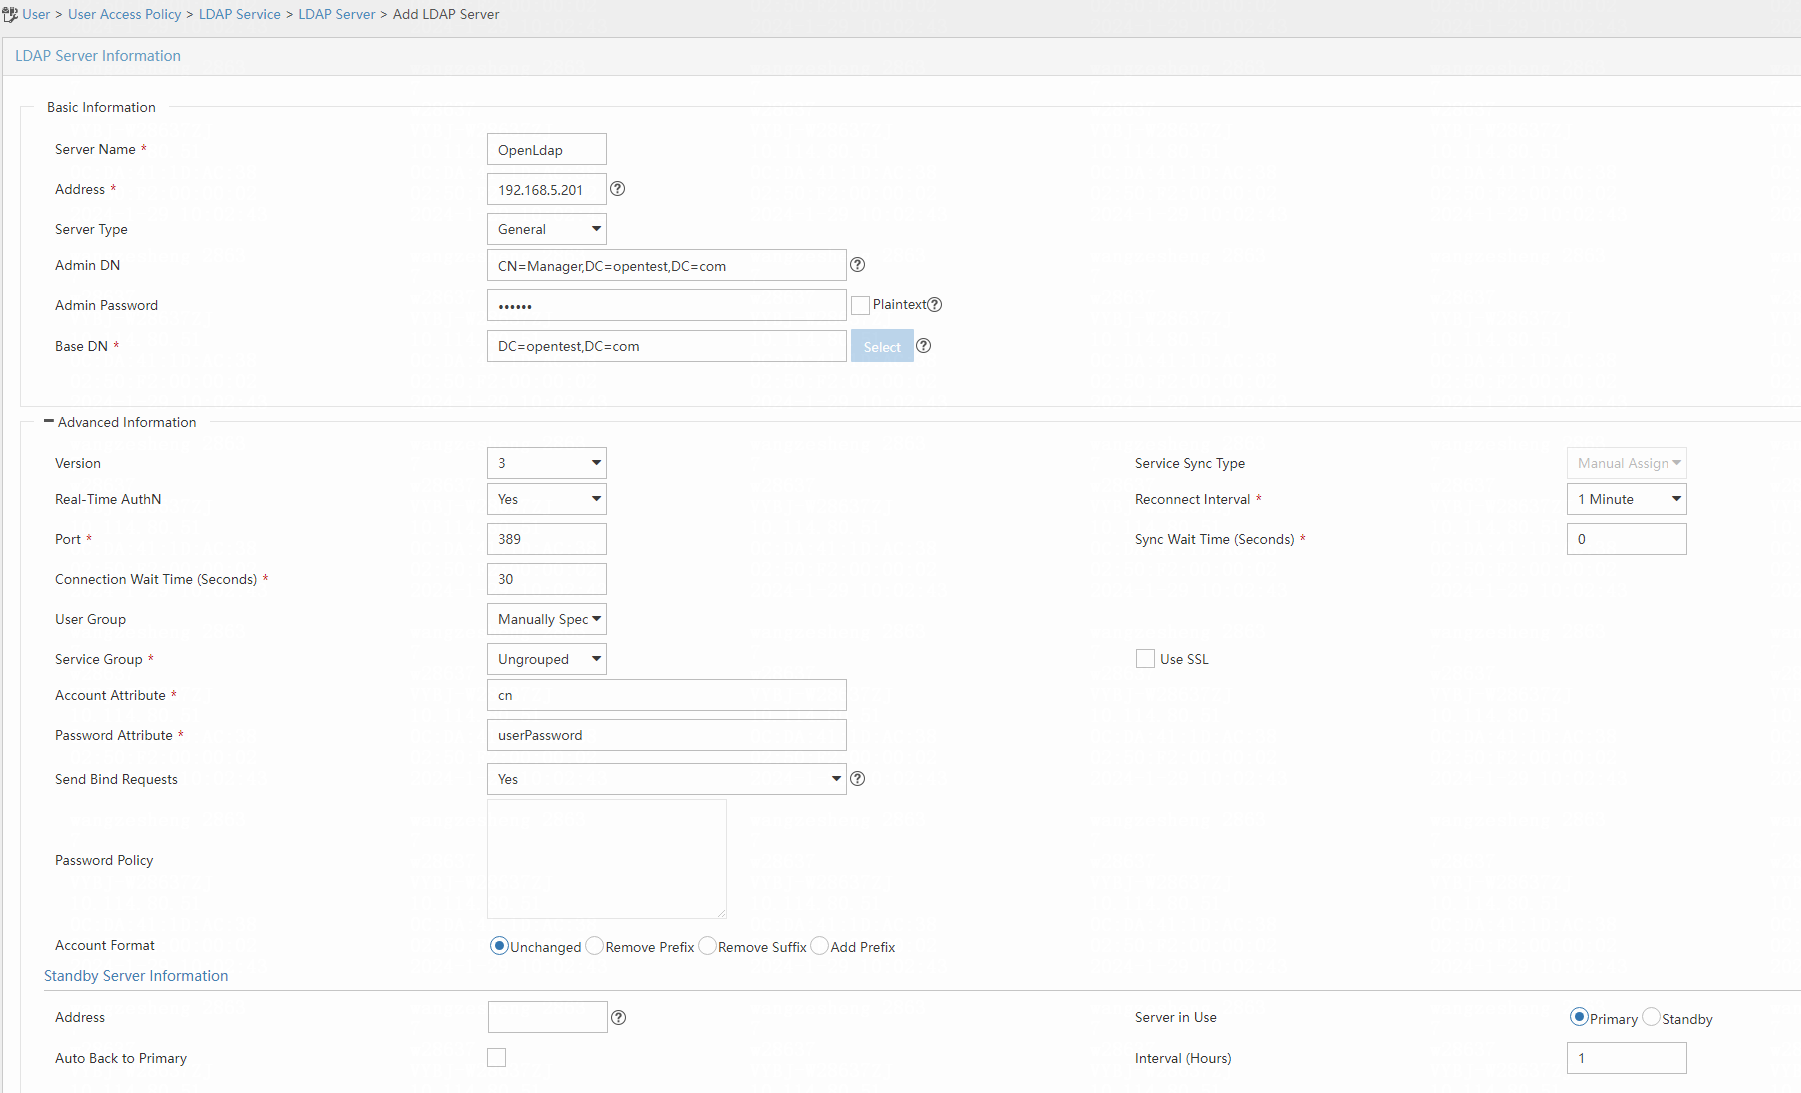This screenshot has width=1801, height=1093.
Task: Click the Connection Wait Time field
Action: (x=547, y=579)
